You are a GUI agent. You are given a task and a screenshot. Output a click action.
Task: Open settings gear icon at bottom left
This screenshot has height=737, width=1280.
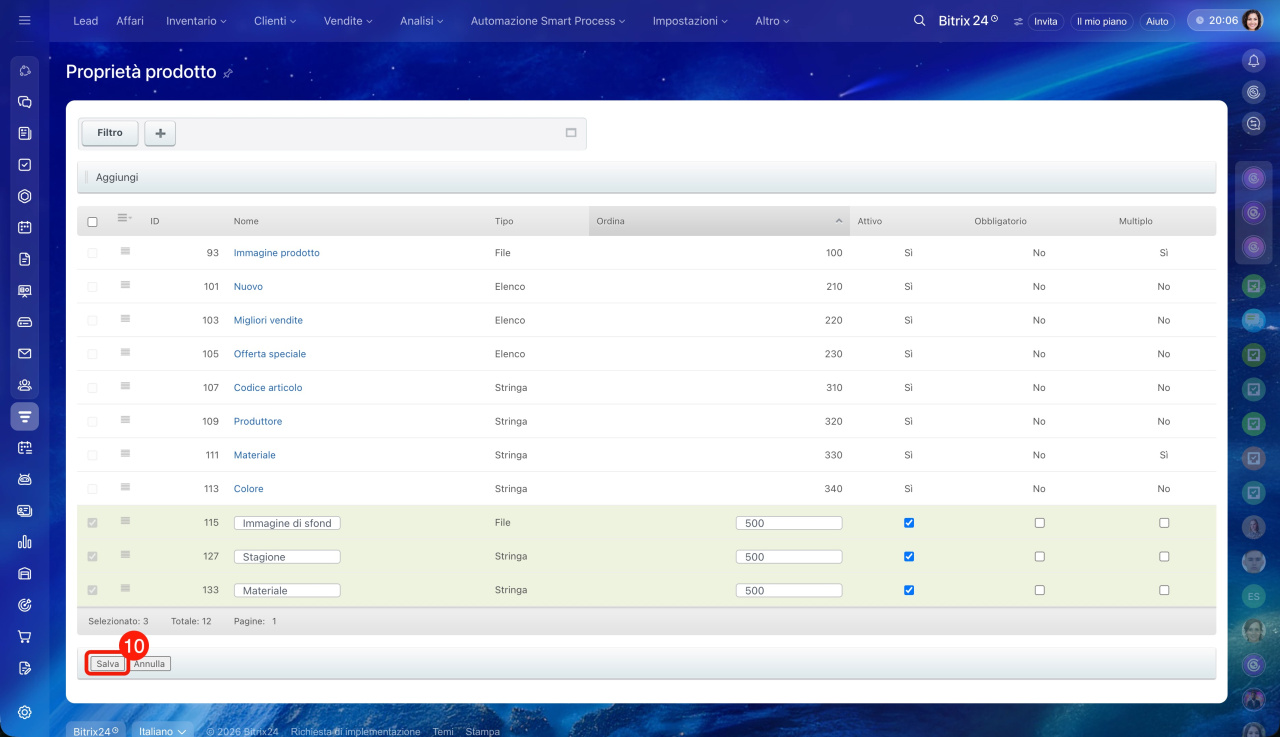[25, 712]
